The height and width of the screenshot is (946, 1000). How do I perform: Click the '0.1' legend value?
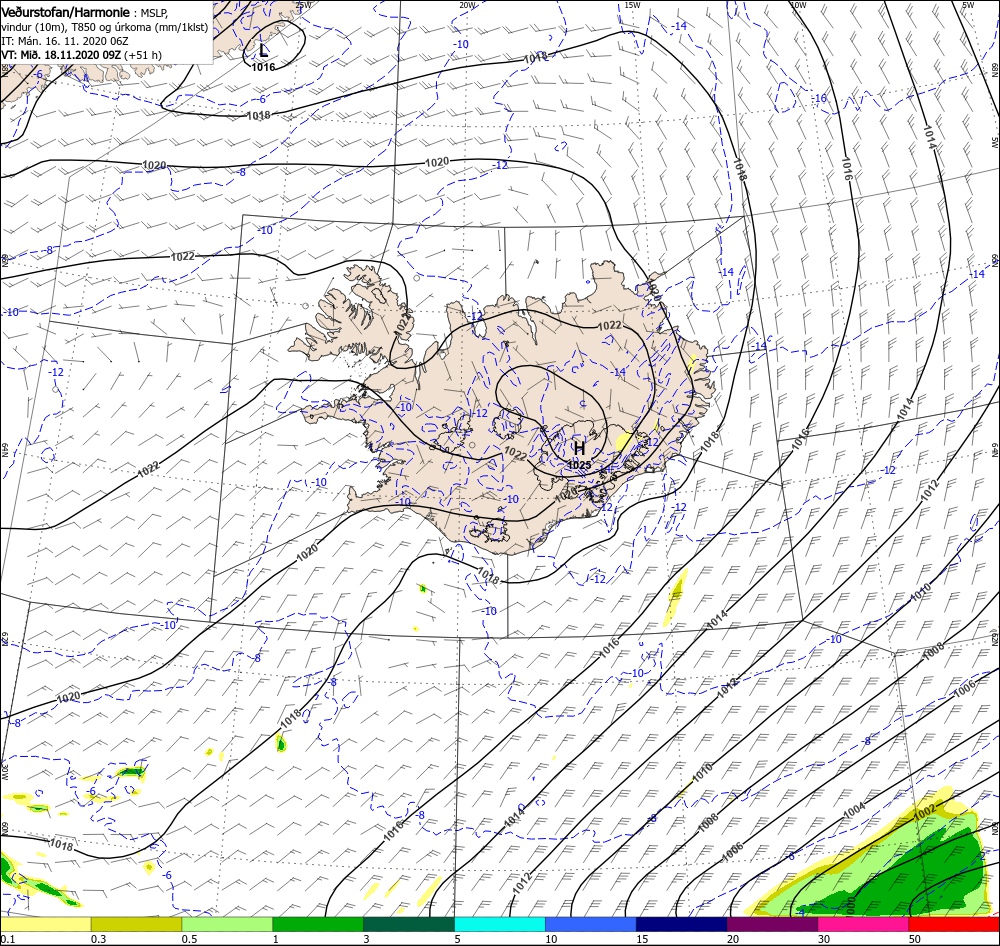click(8, 939)
